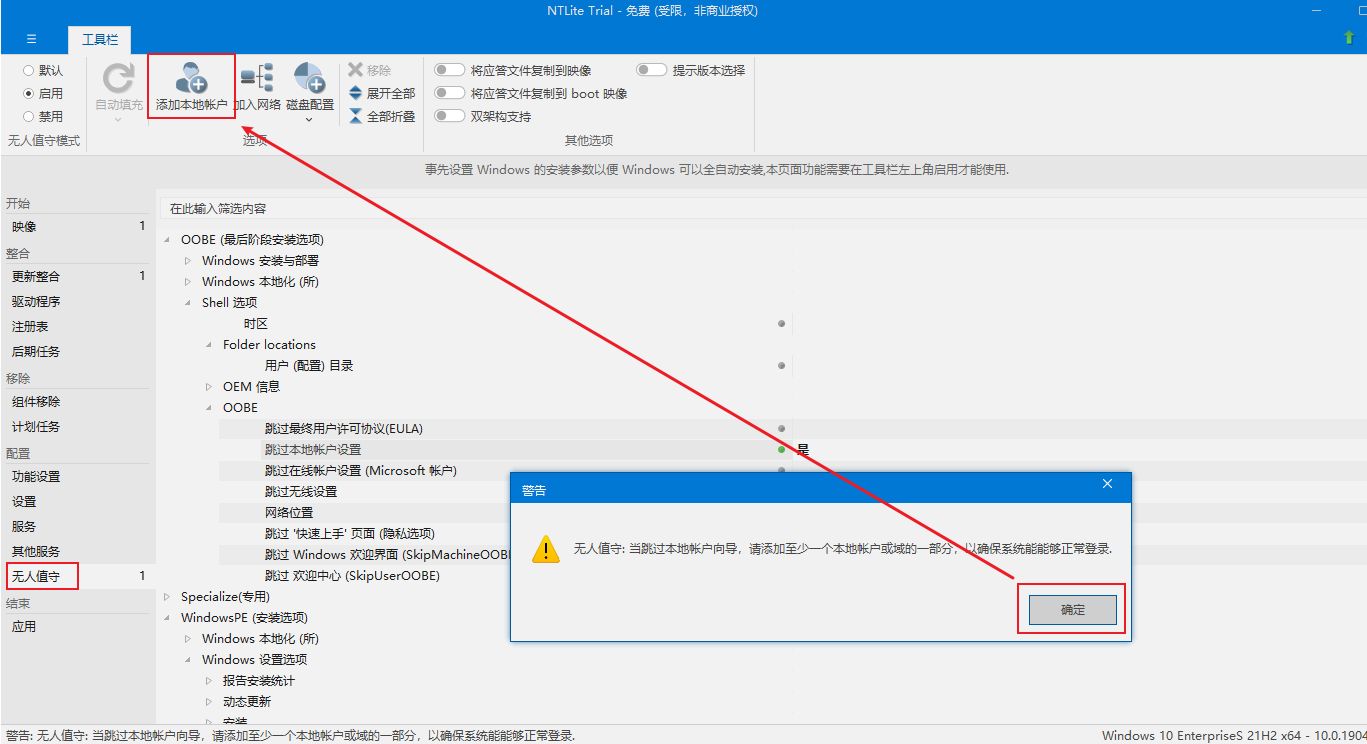Click the 展开全部 expand all icon
The width and height of the screenshot is (1367, 744).
(356, 93)
